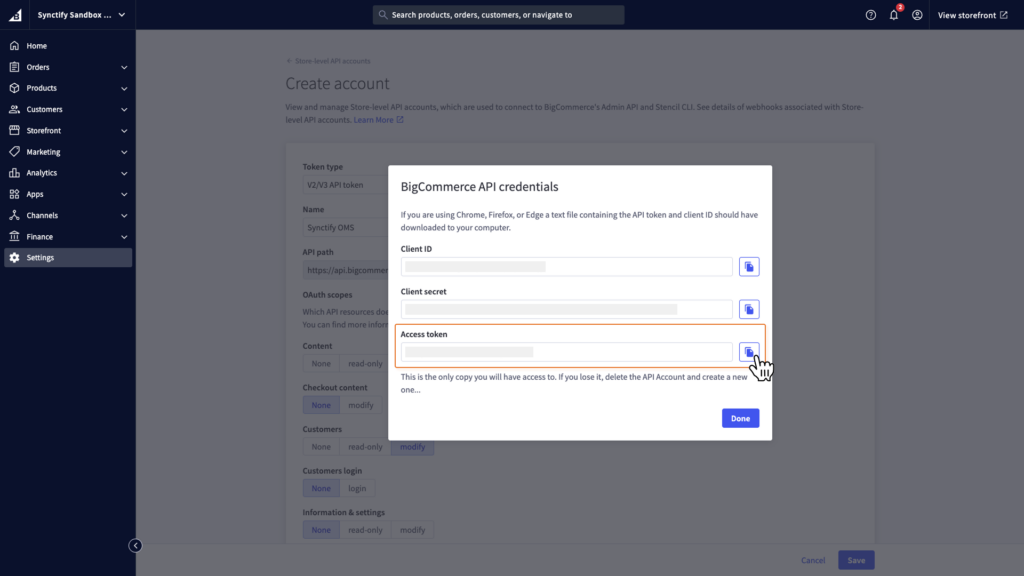This screenshot has height=576, width=1024.
Task: Click the Customers people icon
Action: [x=14, y=109]
